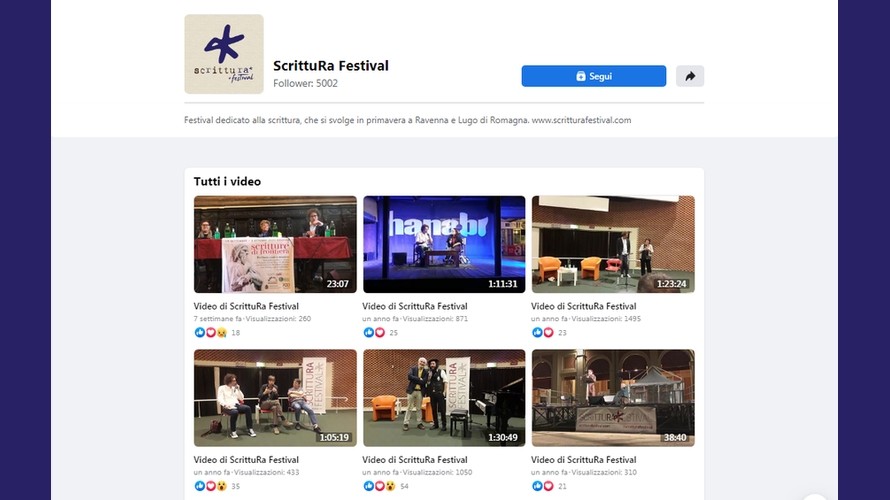Open the www.scritturafestival.com link
The width and height of the screenshot is (890, 500).
(581, 120)
